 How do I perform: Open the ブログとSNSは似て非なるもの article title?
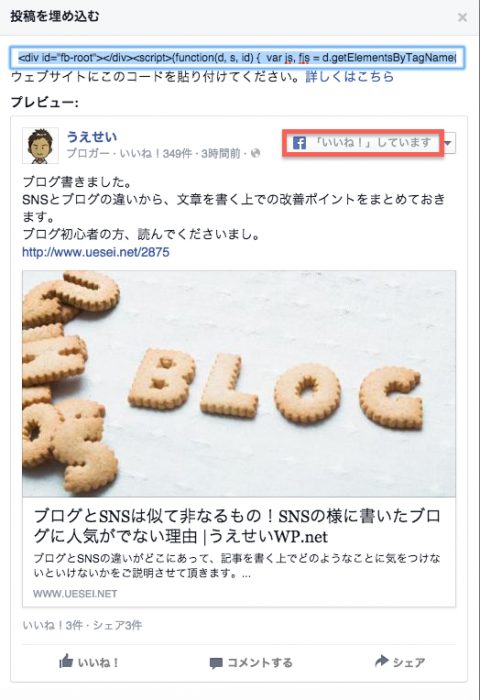238,526
